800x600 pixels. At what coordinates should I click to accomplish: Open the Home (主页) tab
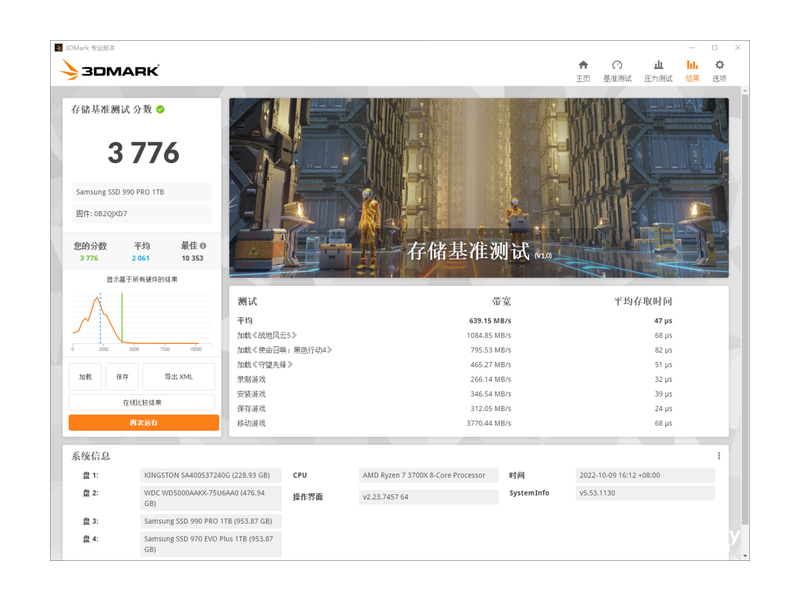pos(583,71)
